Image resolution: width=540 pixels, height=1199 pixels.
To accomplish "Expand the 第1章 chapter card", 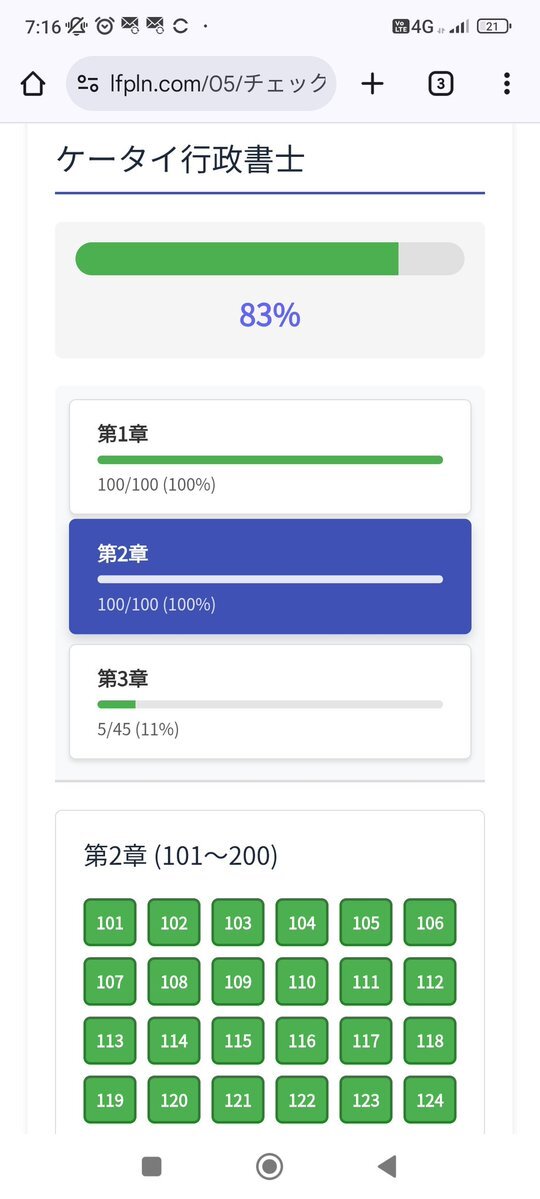I will tap(270, 457).
